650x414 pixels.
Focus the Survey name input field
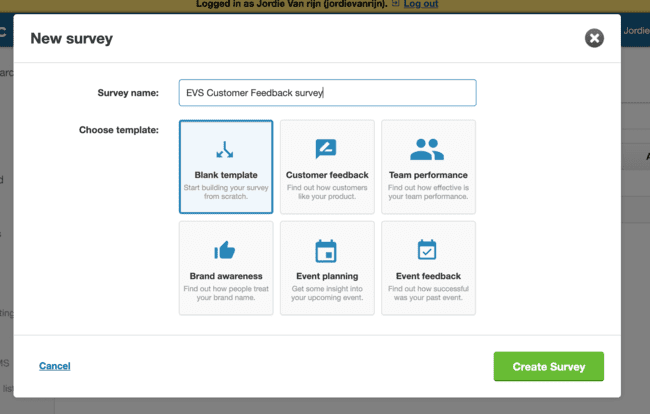(x=327, y=93)
